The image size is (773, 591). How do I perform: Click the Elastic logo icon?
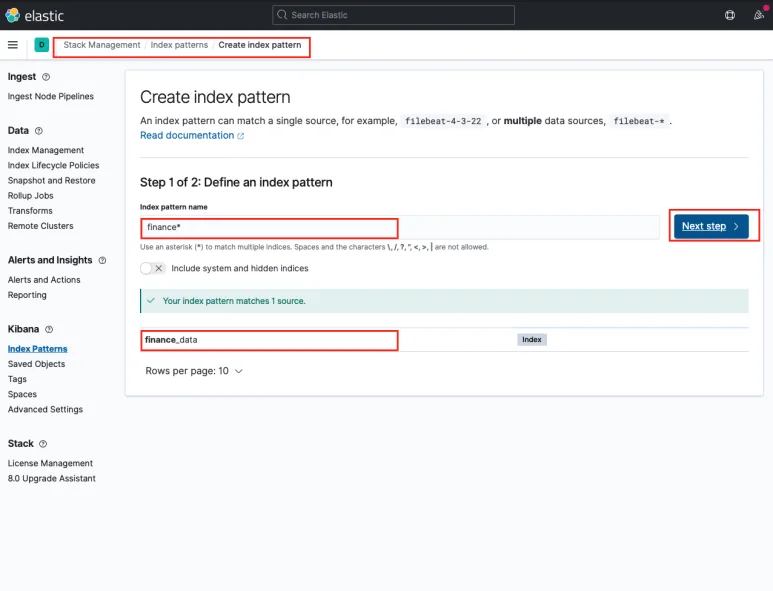coord(12,15)
